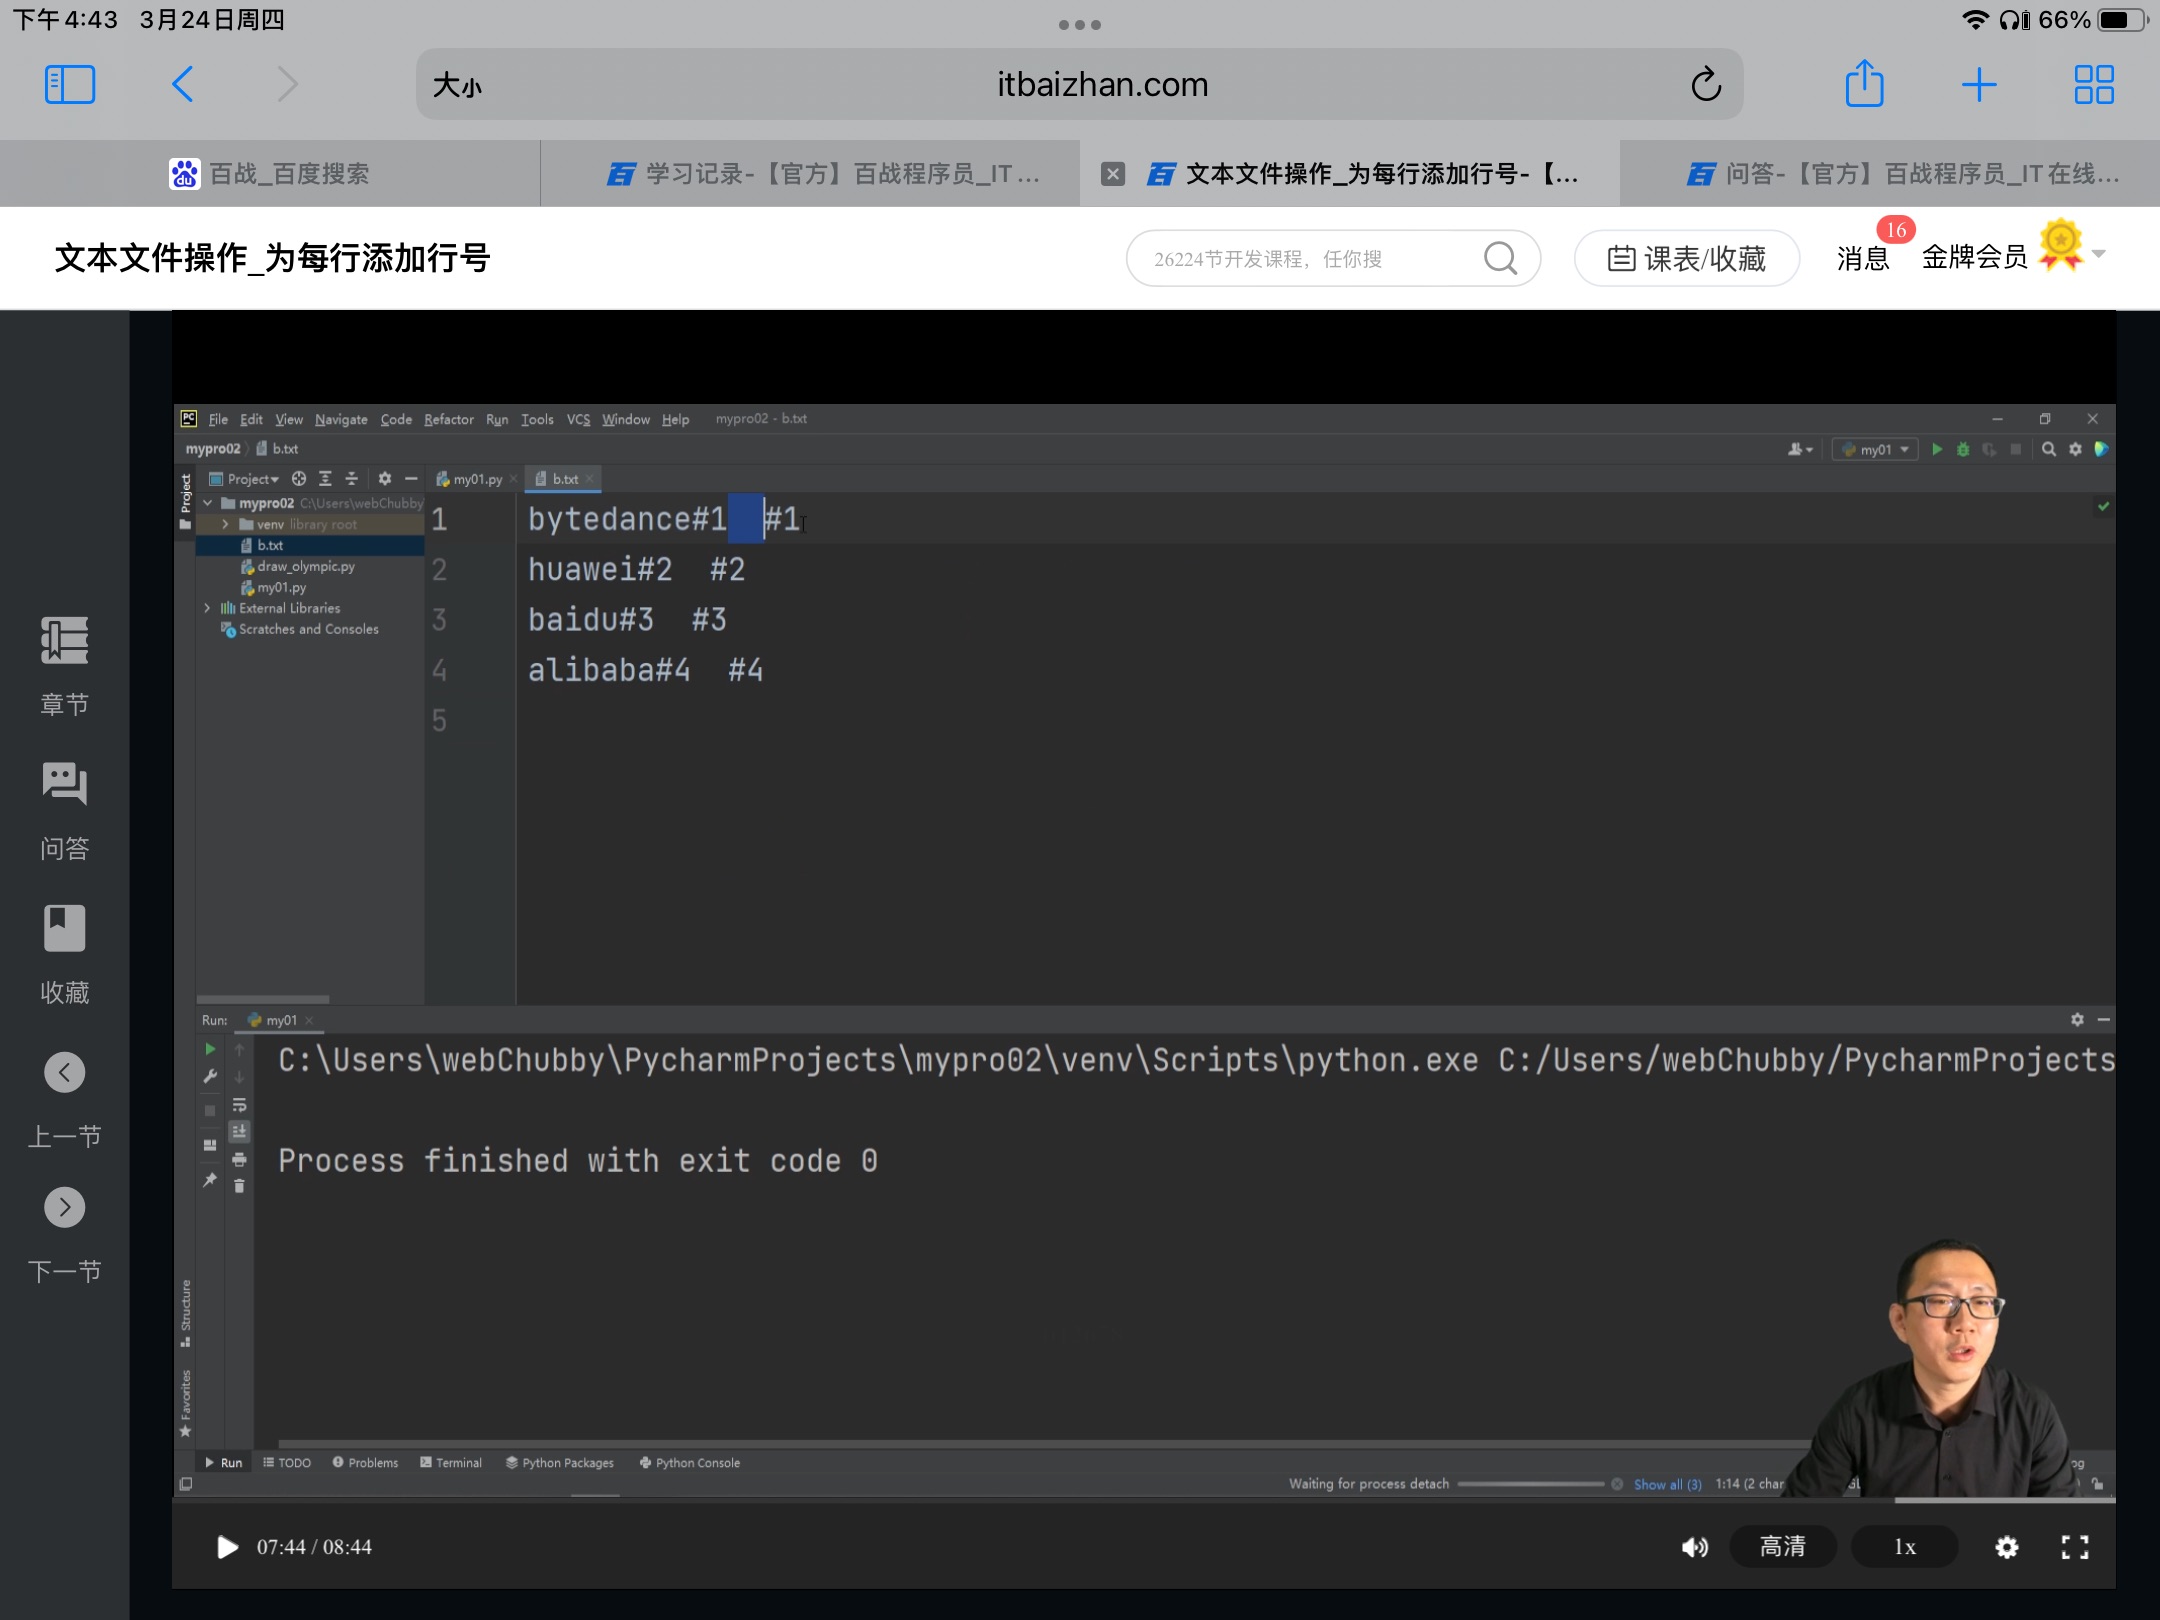Viewport: 2160px width, 1620px height.
Task: Open the 大小 text size menu
Action: point(457,86)
